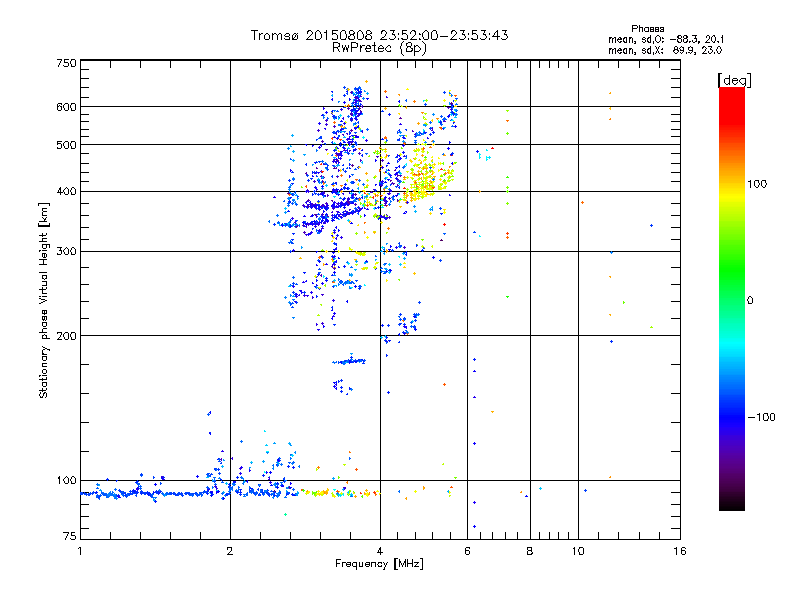
Task: Click the y-axis '300' tick label
Action: pyautogui.click(x=67, y=252)
